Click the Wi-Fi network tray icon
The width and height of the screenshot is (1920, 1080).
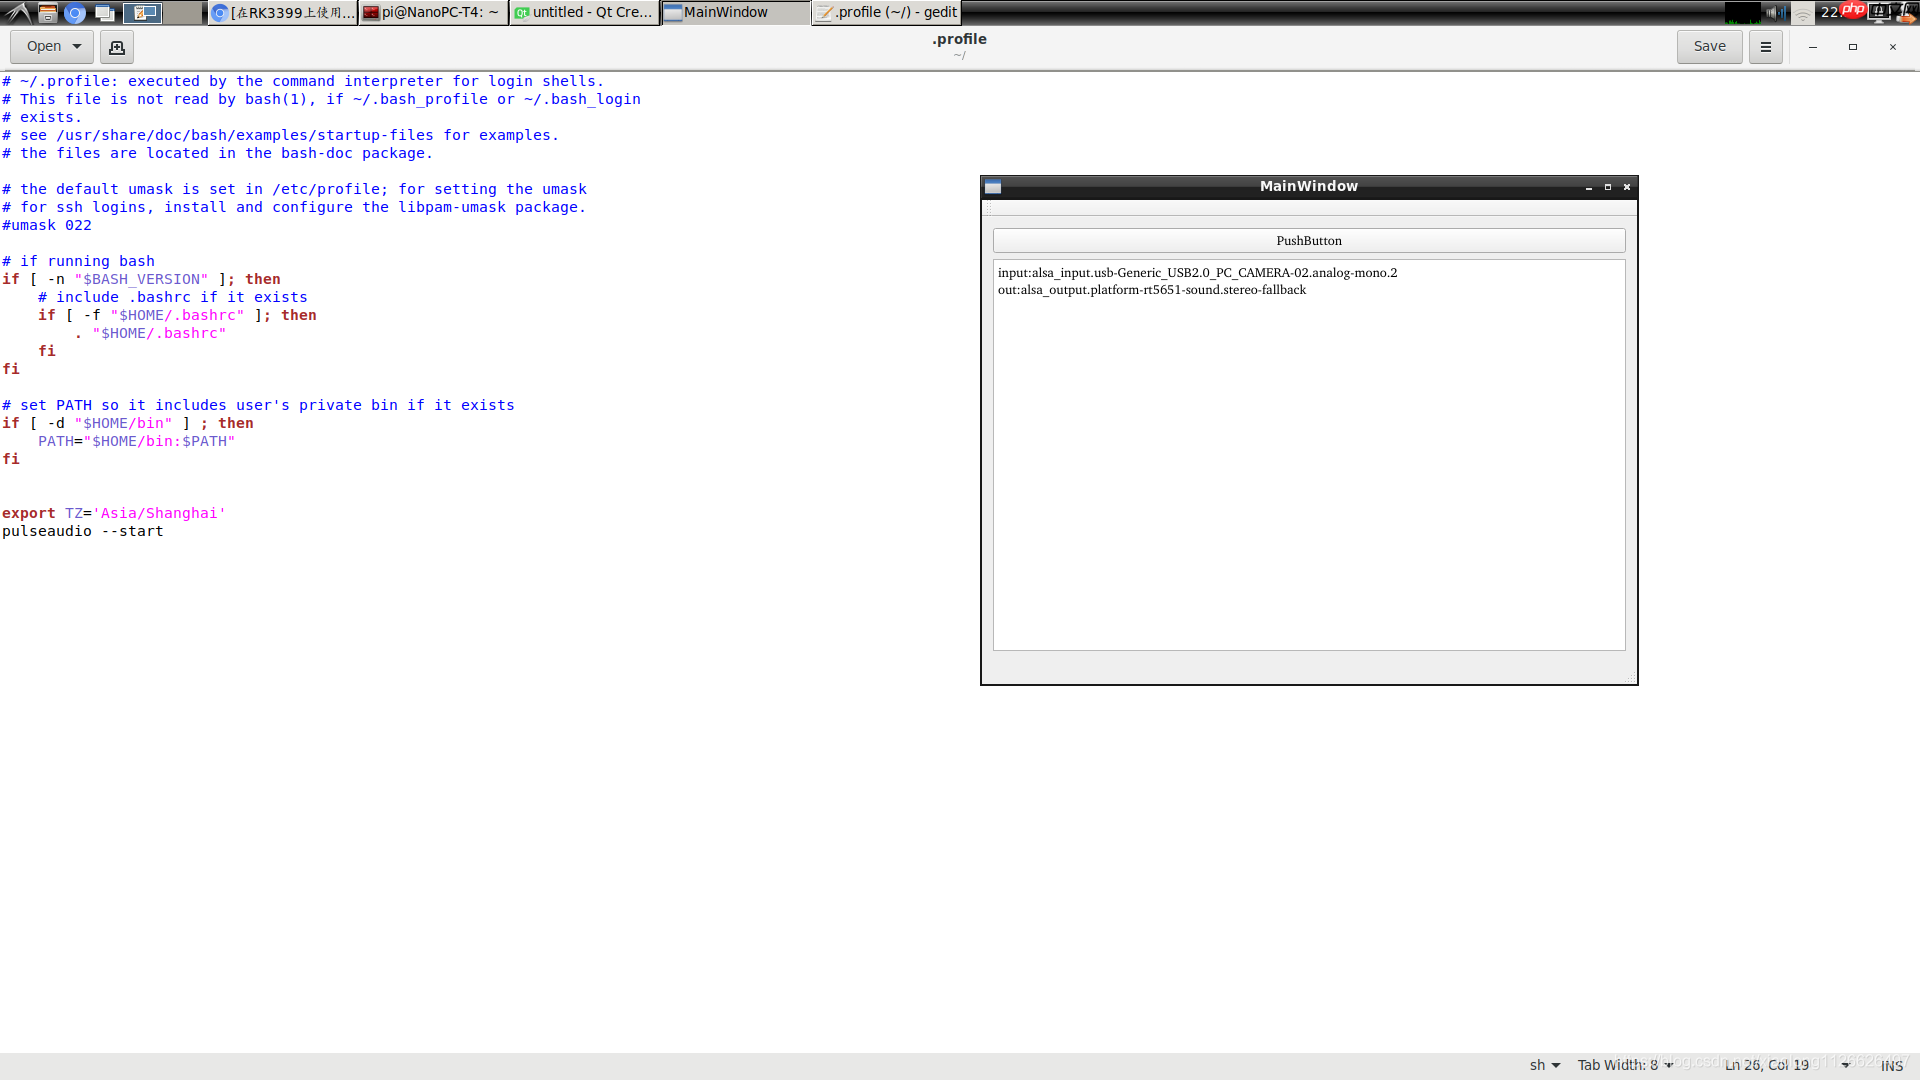pos(1802,13)
